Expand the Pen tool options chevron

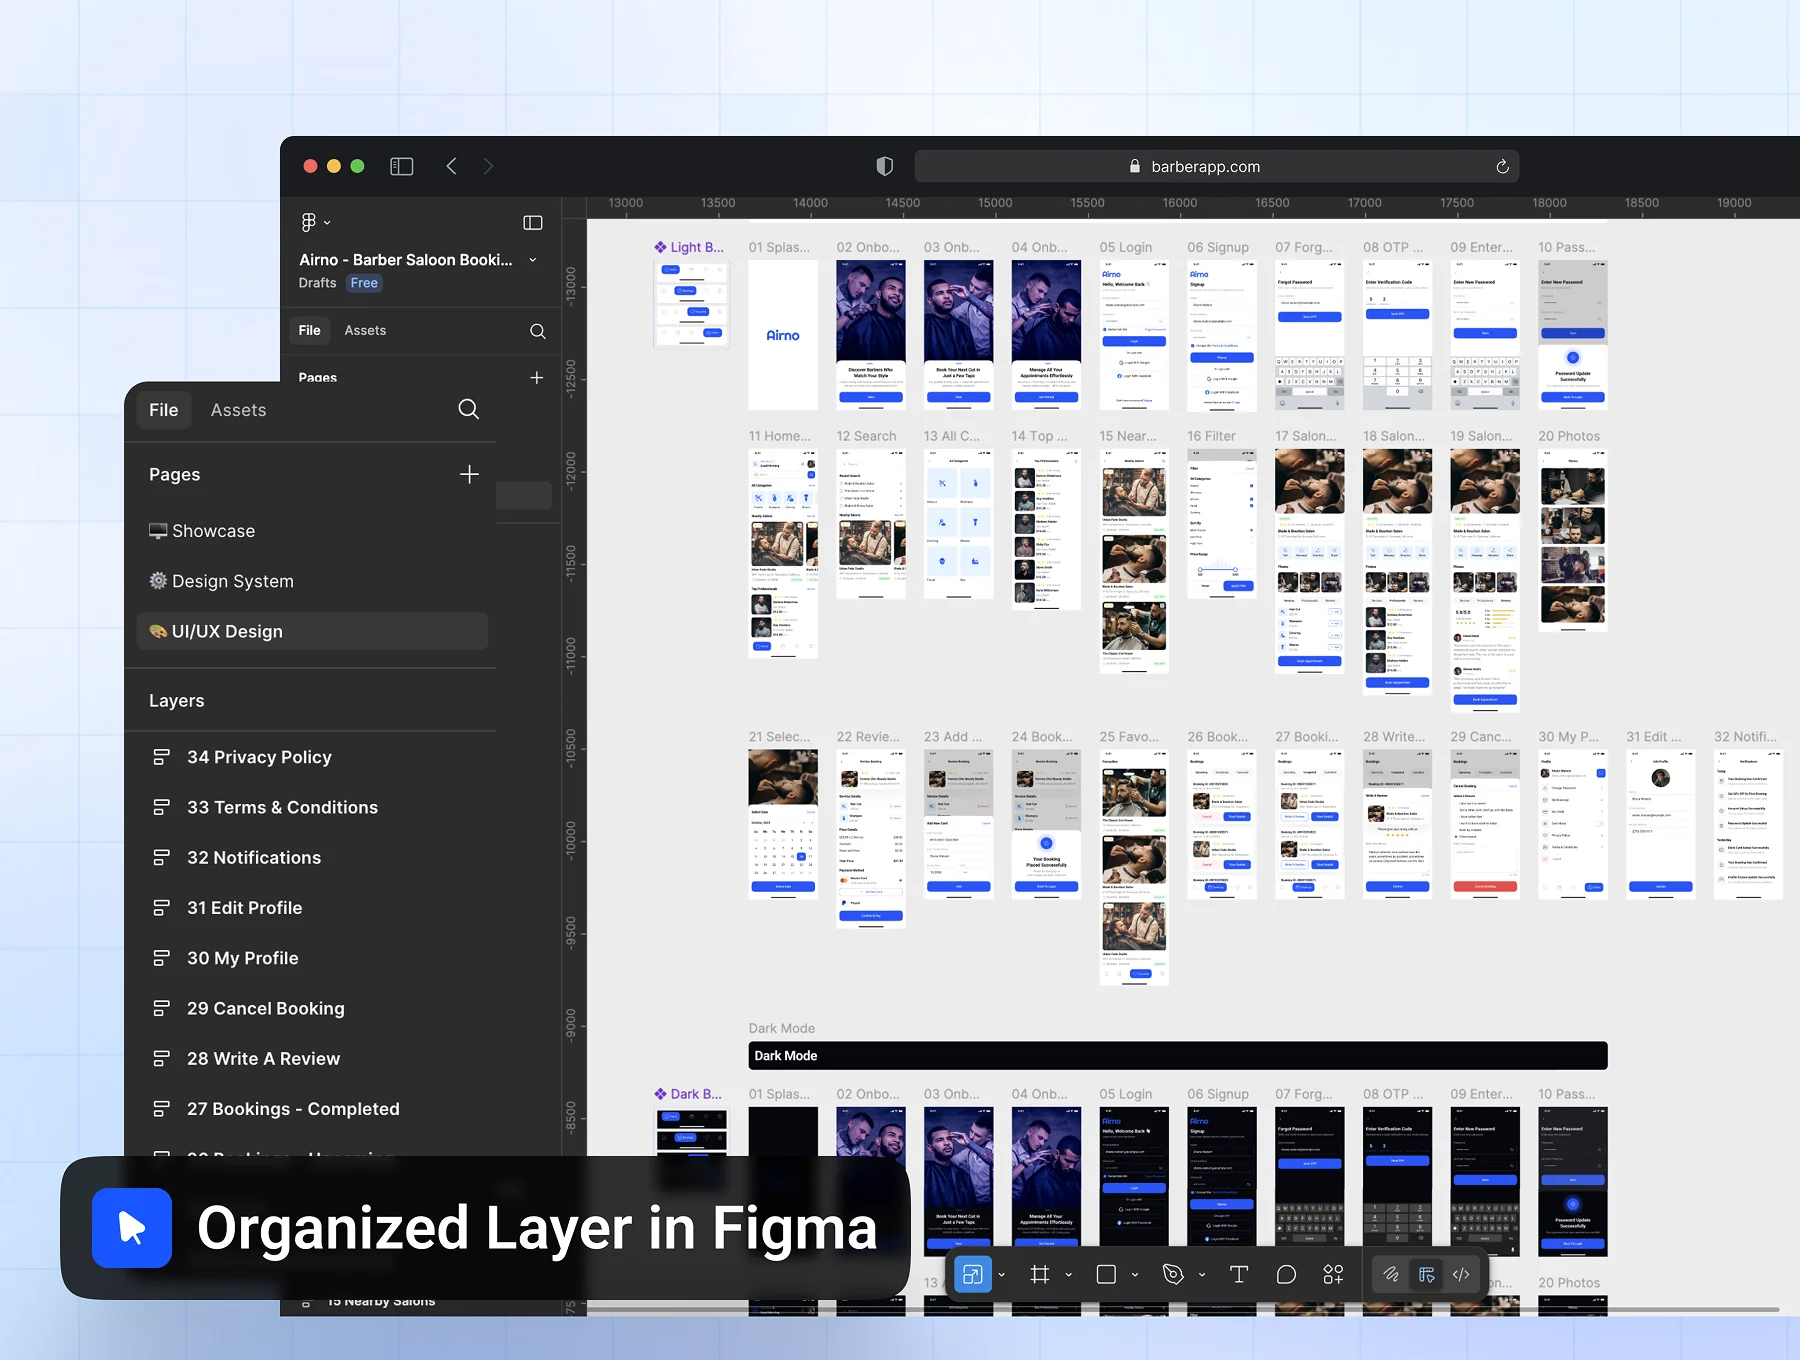pyautogui.click(x=1202, y=1275)
